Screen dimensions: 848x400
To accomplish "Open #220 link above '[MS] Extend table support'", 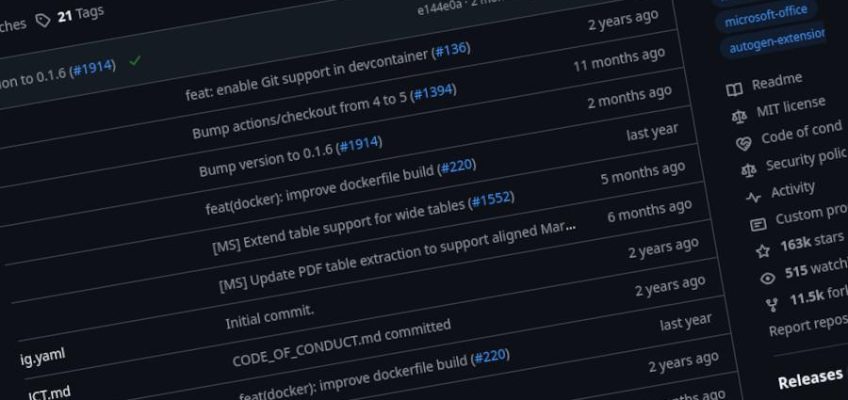I will 458,168.
